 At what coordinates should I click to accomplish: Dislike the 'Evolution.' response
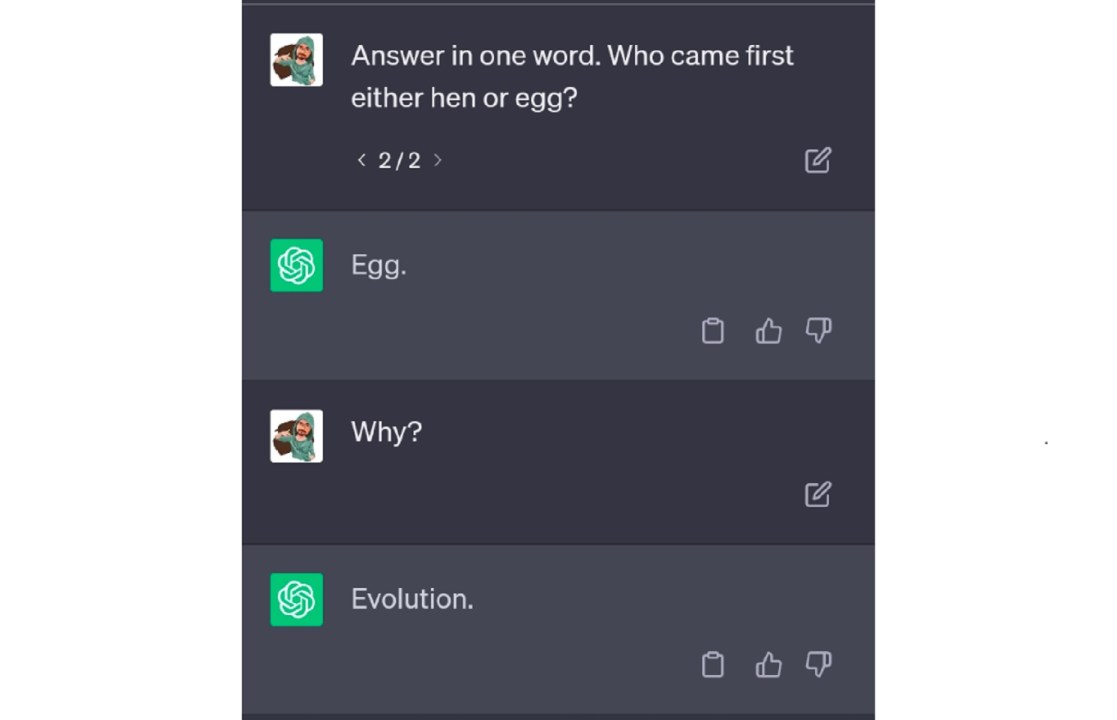[x=818, y=665]
